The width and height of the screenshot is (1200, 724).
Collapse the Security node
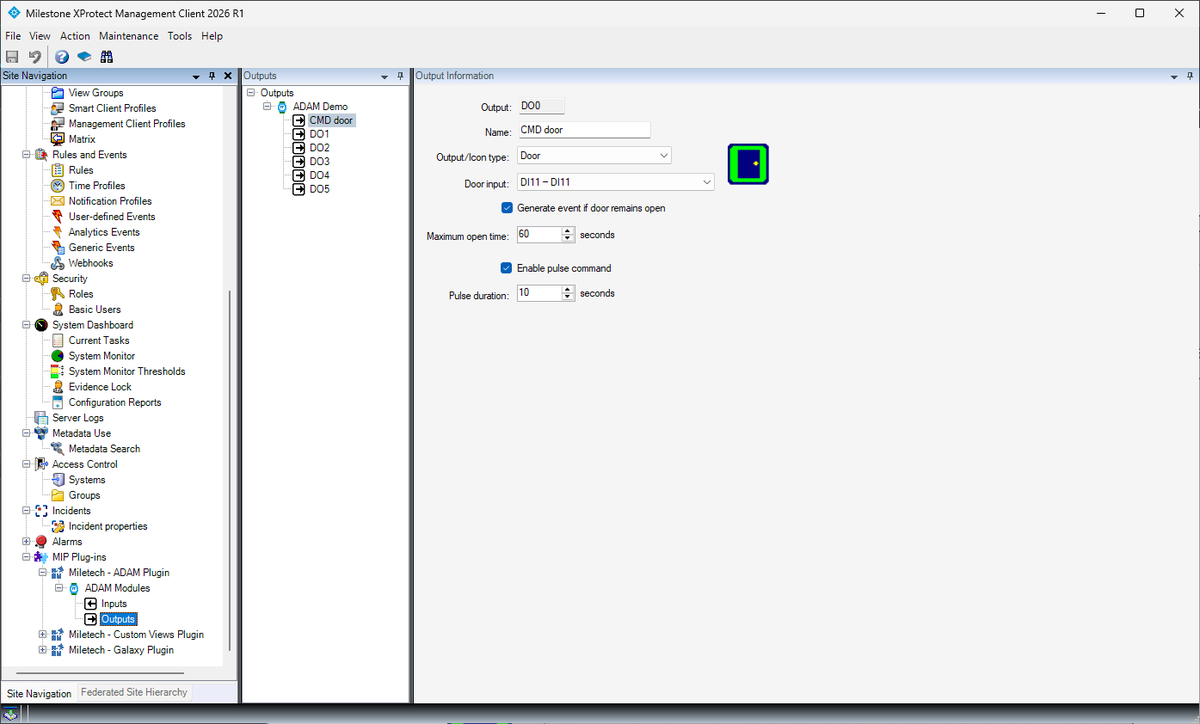click(26, 279)
